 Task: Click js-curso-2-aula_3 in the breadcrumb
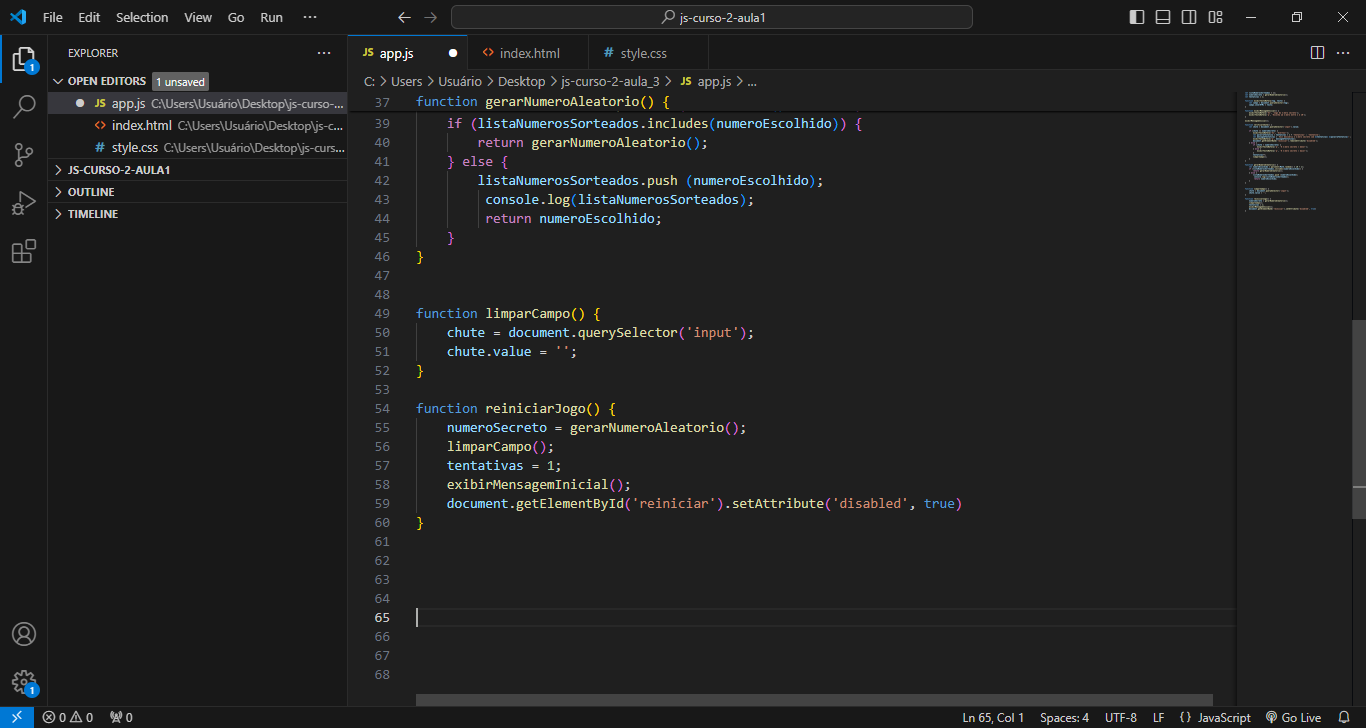[x=610, y=82]
